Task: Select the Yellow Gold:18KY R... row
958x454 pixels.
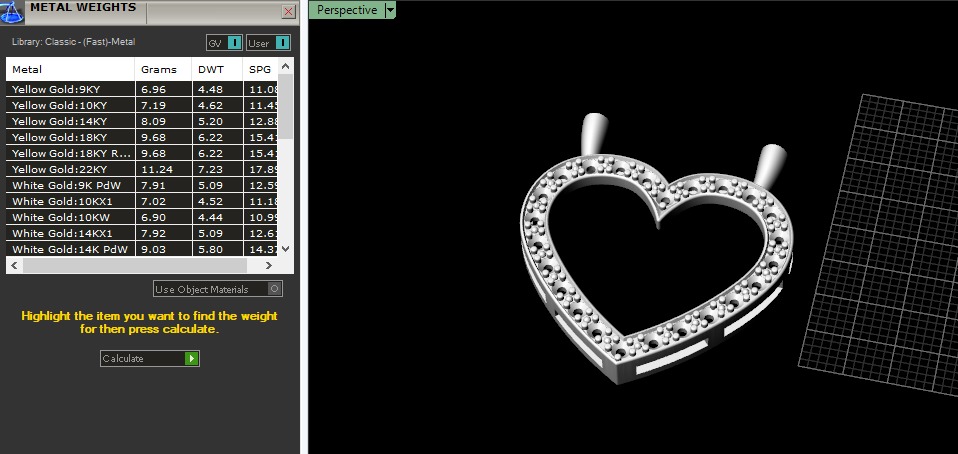Action: (x=142, y=153)
